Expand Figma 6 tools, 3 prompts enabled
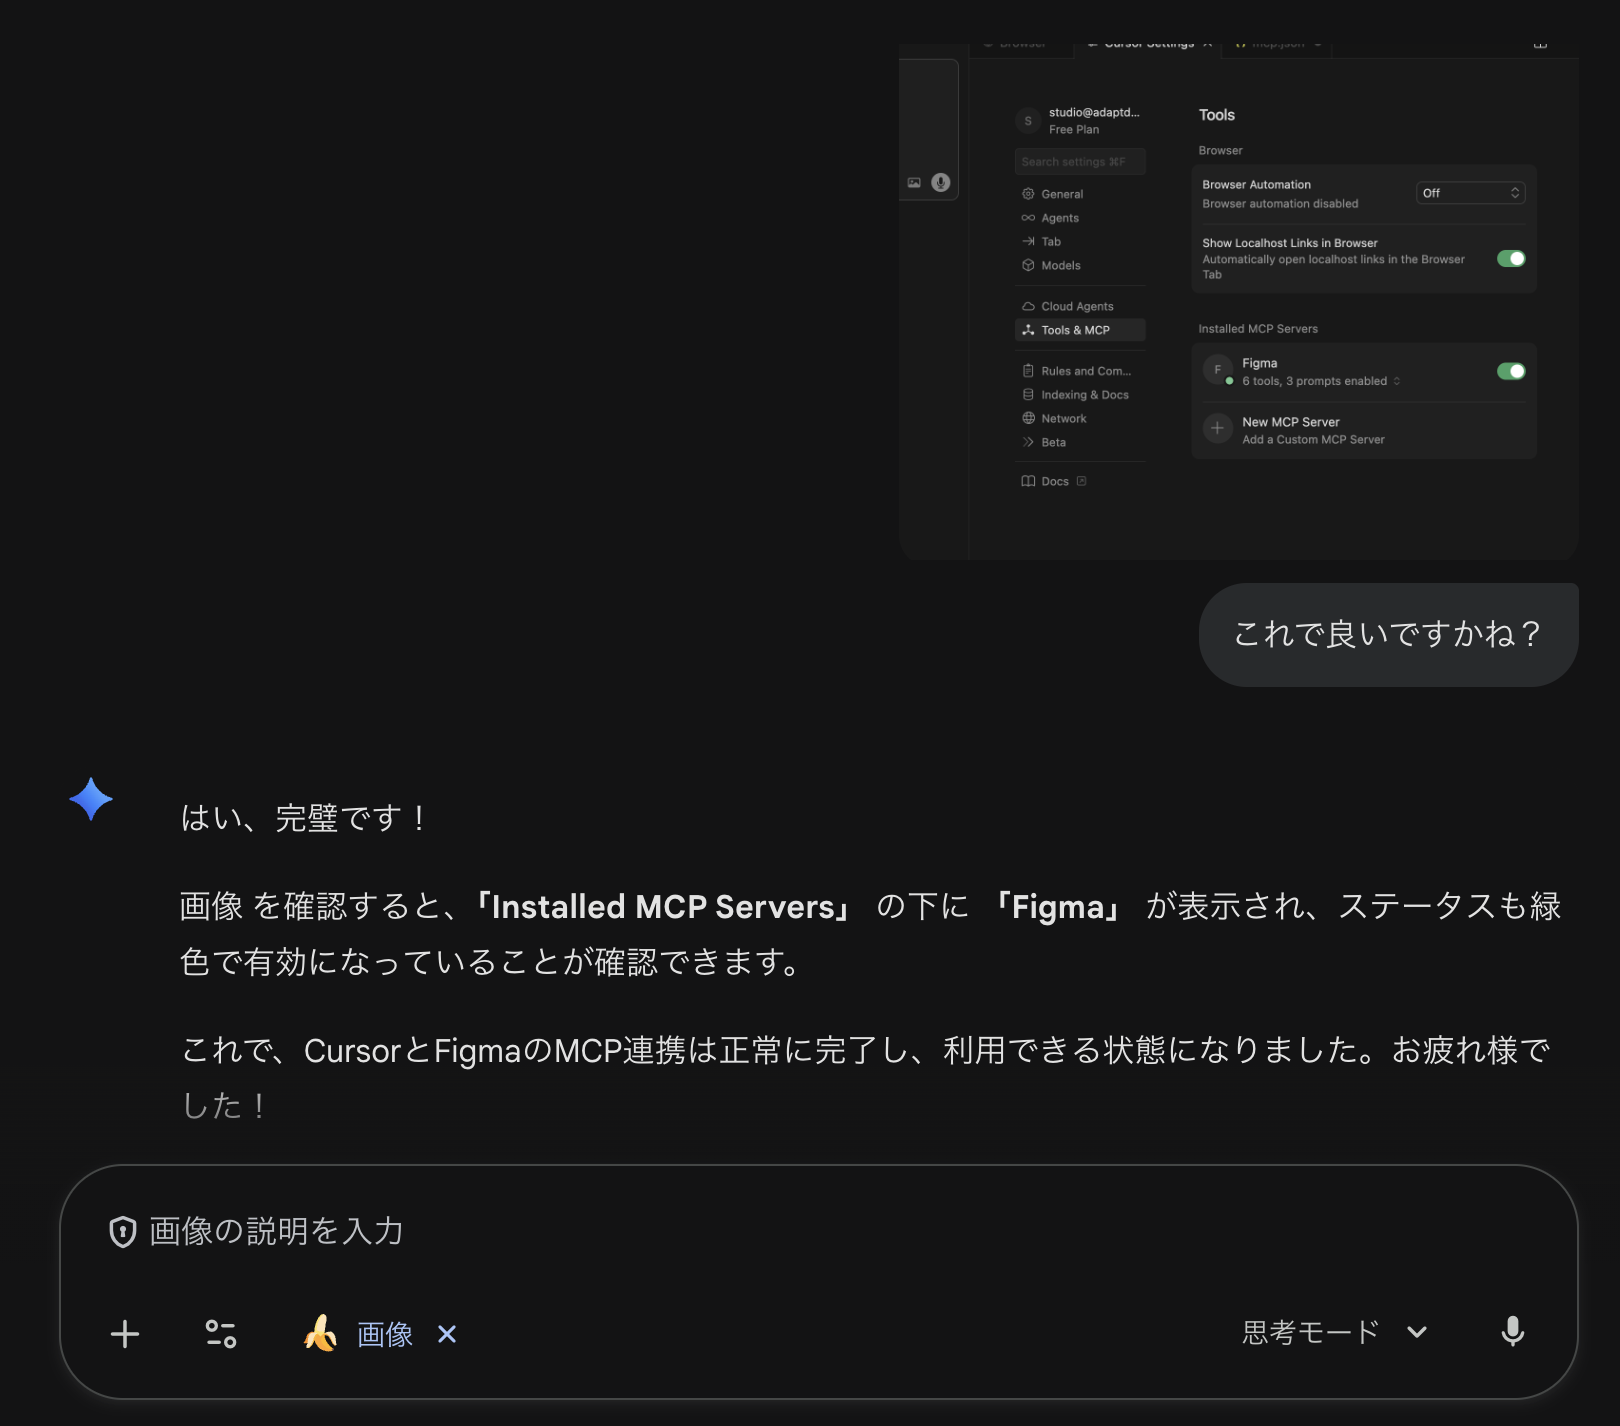This screenshot has width=1620, height=1426. coord(1321,381)
